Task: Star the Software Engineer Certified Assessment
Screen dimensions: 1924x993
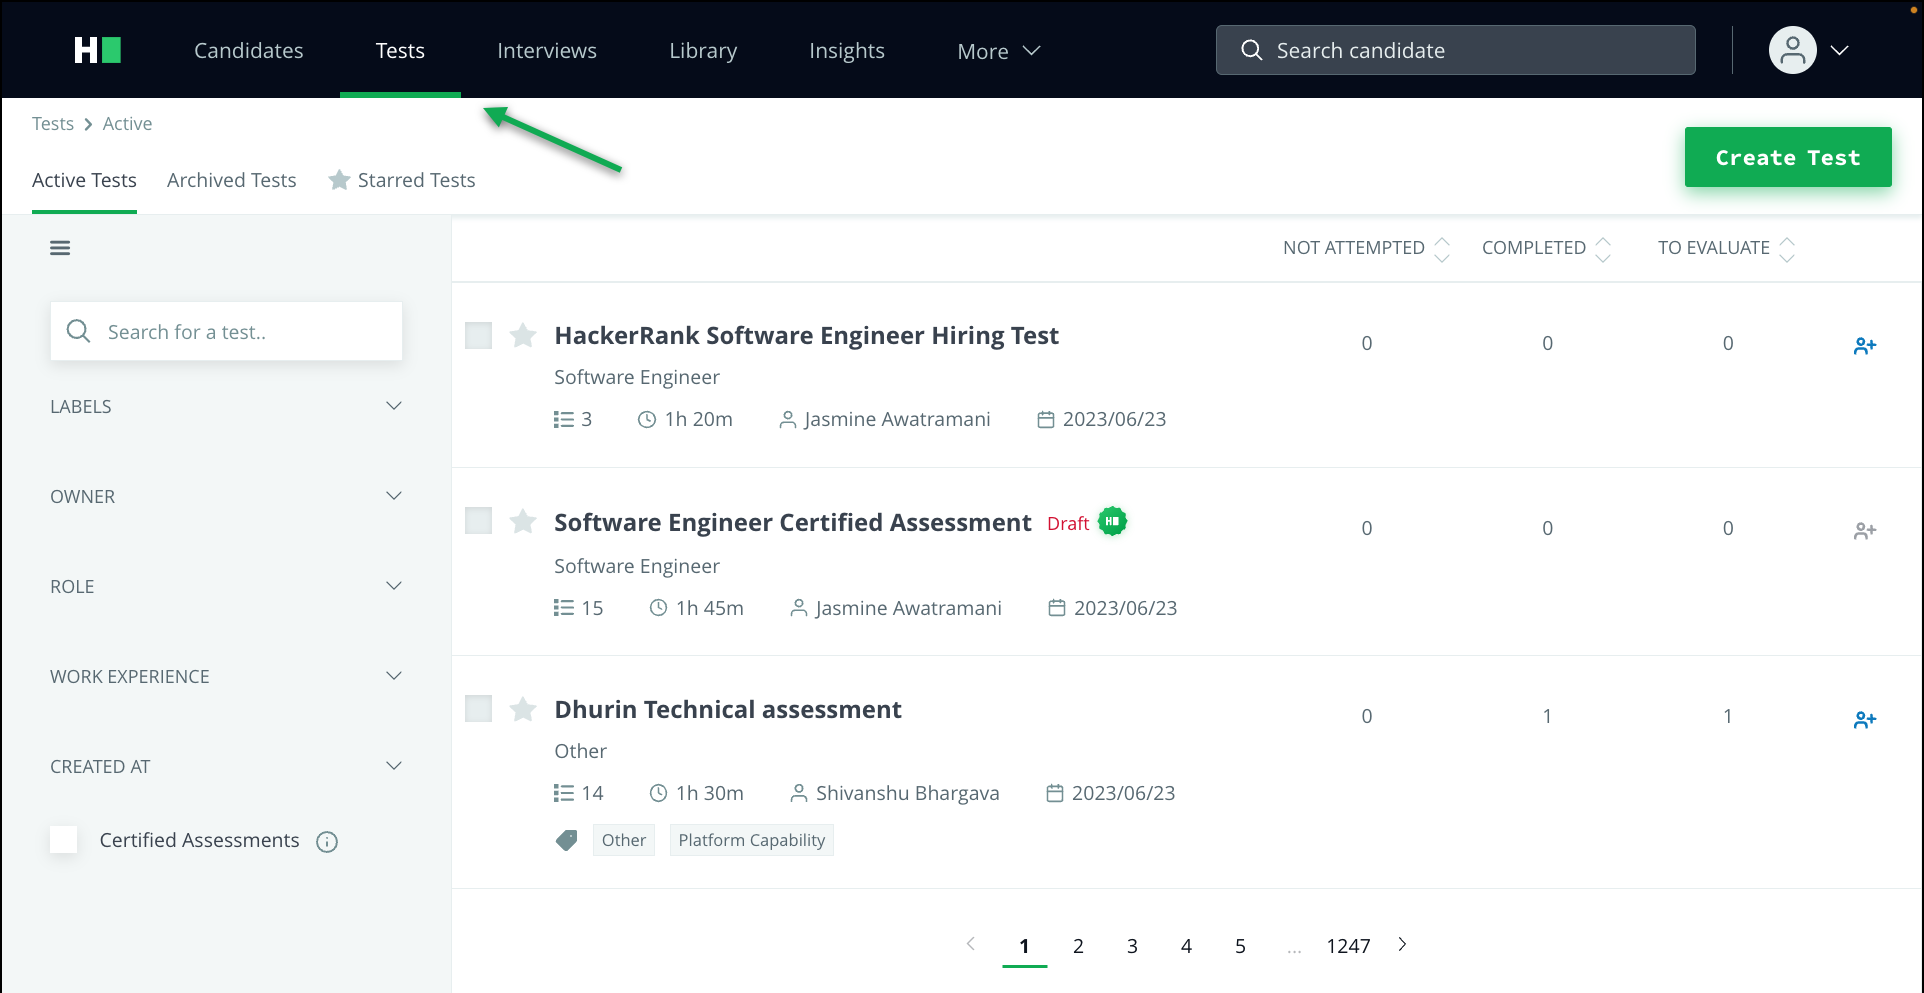Action: (x=523, y=521)
